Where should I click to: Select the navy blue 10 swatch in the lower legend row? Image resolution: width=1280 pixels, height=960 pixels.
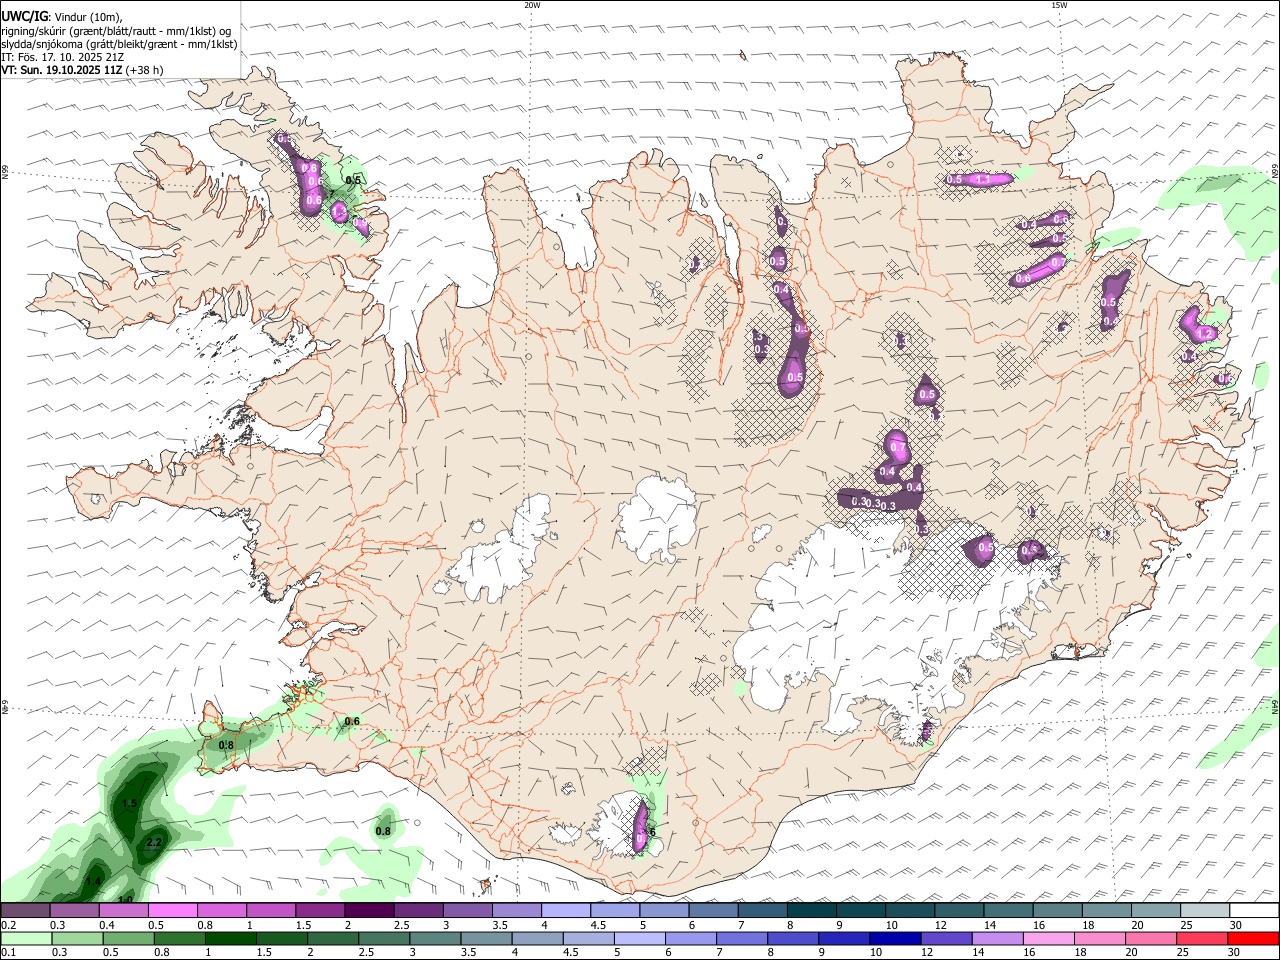point(894,939)
